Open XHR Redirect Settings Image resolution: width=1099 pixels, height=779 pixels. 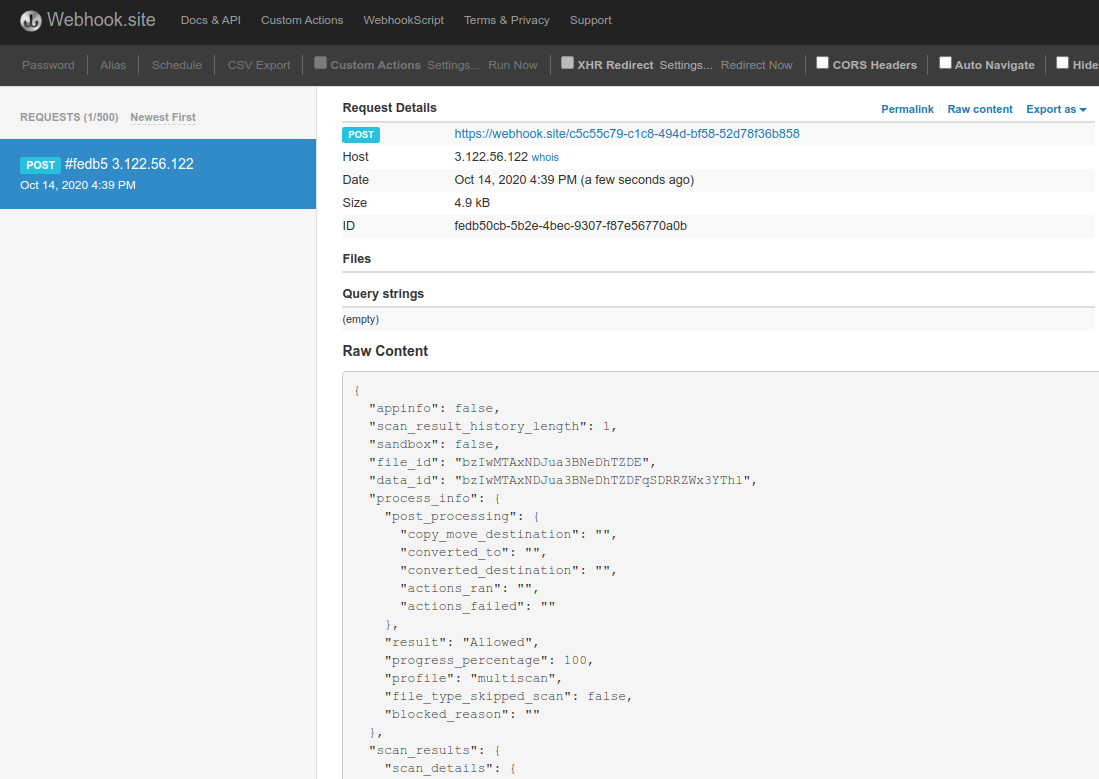[686, 65]
